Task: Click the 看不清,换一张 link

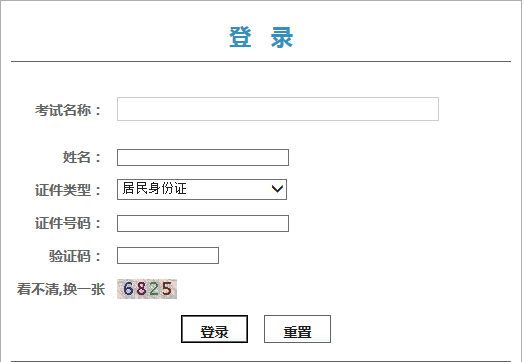Action: click(x=61, y=289)
